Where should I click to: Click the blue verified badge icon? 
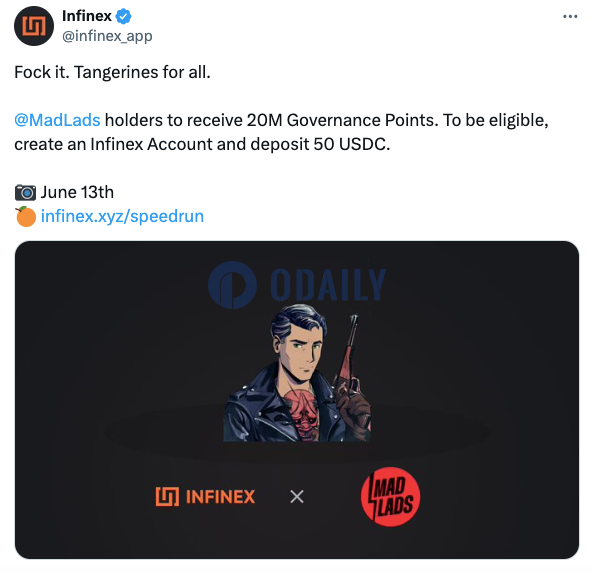(x=123, y=16)
